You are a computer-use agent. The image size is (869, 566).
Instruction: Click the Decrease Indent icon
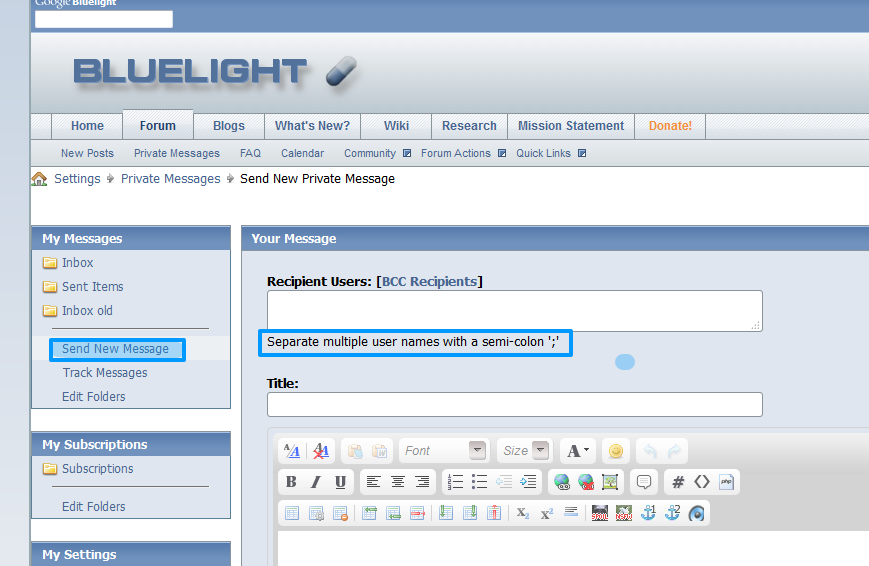pos(504,482)
